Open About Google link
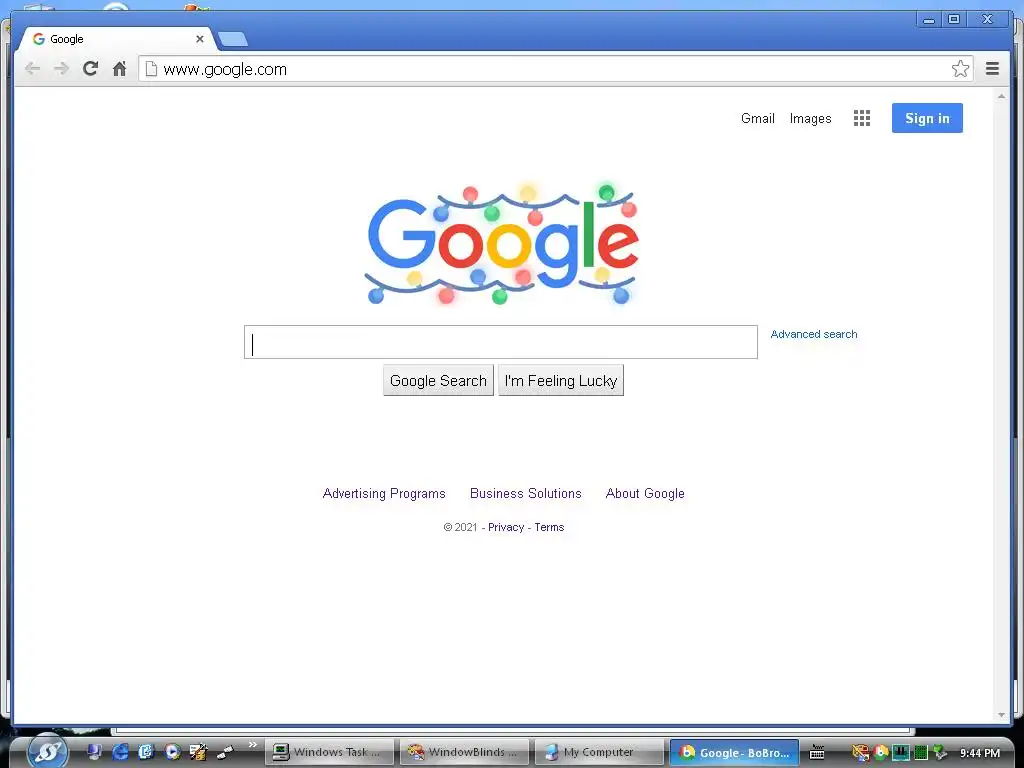 pos(645,494)
